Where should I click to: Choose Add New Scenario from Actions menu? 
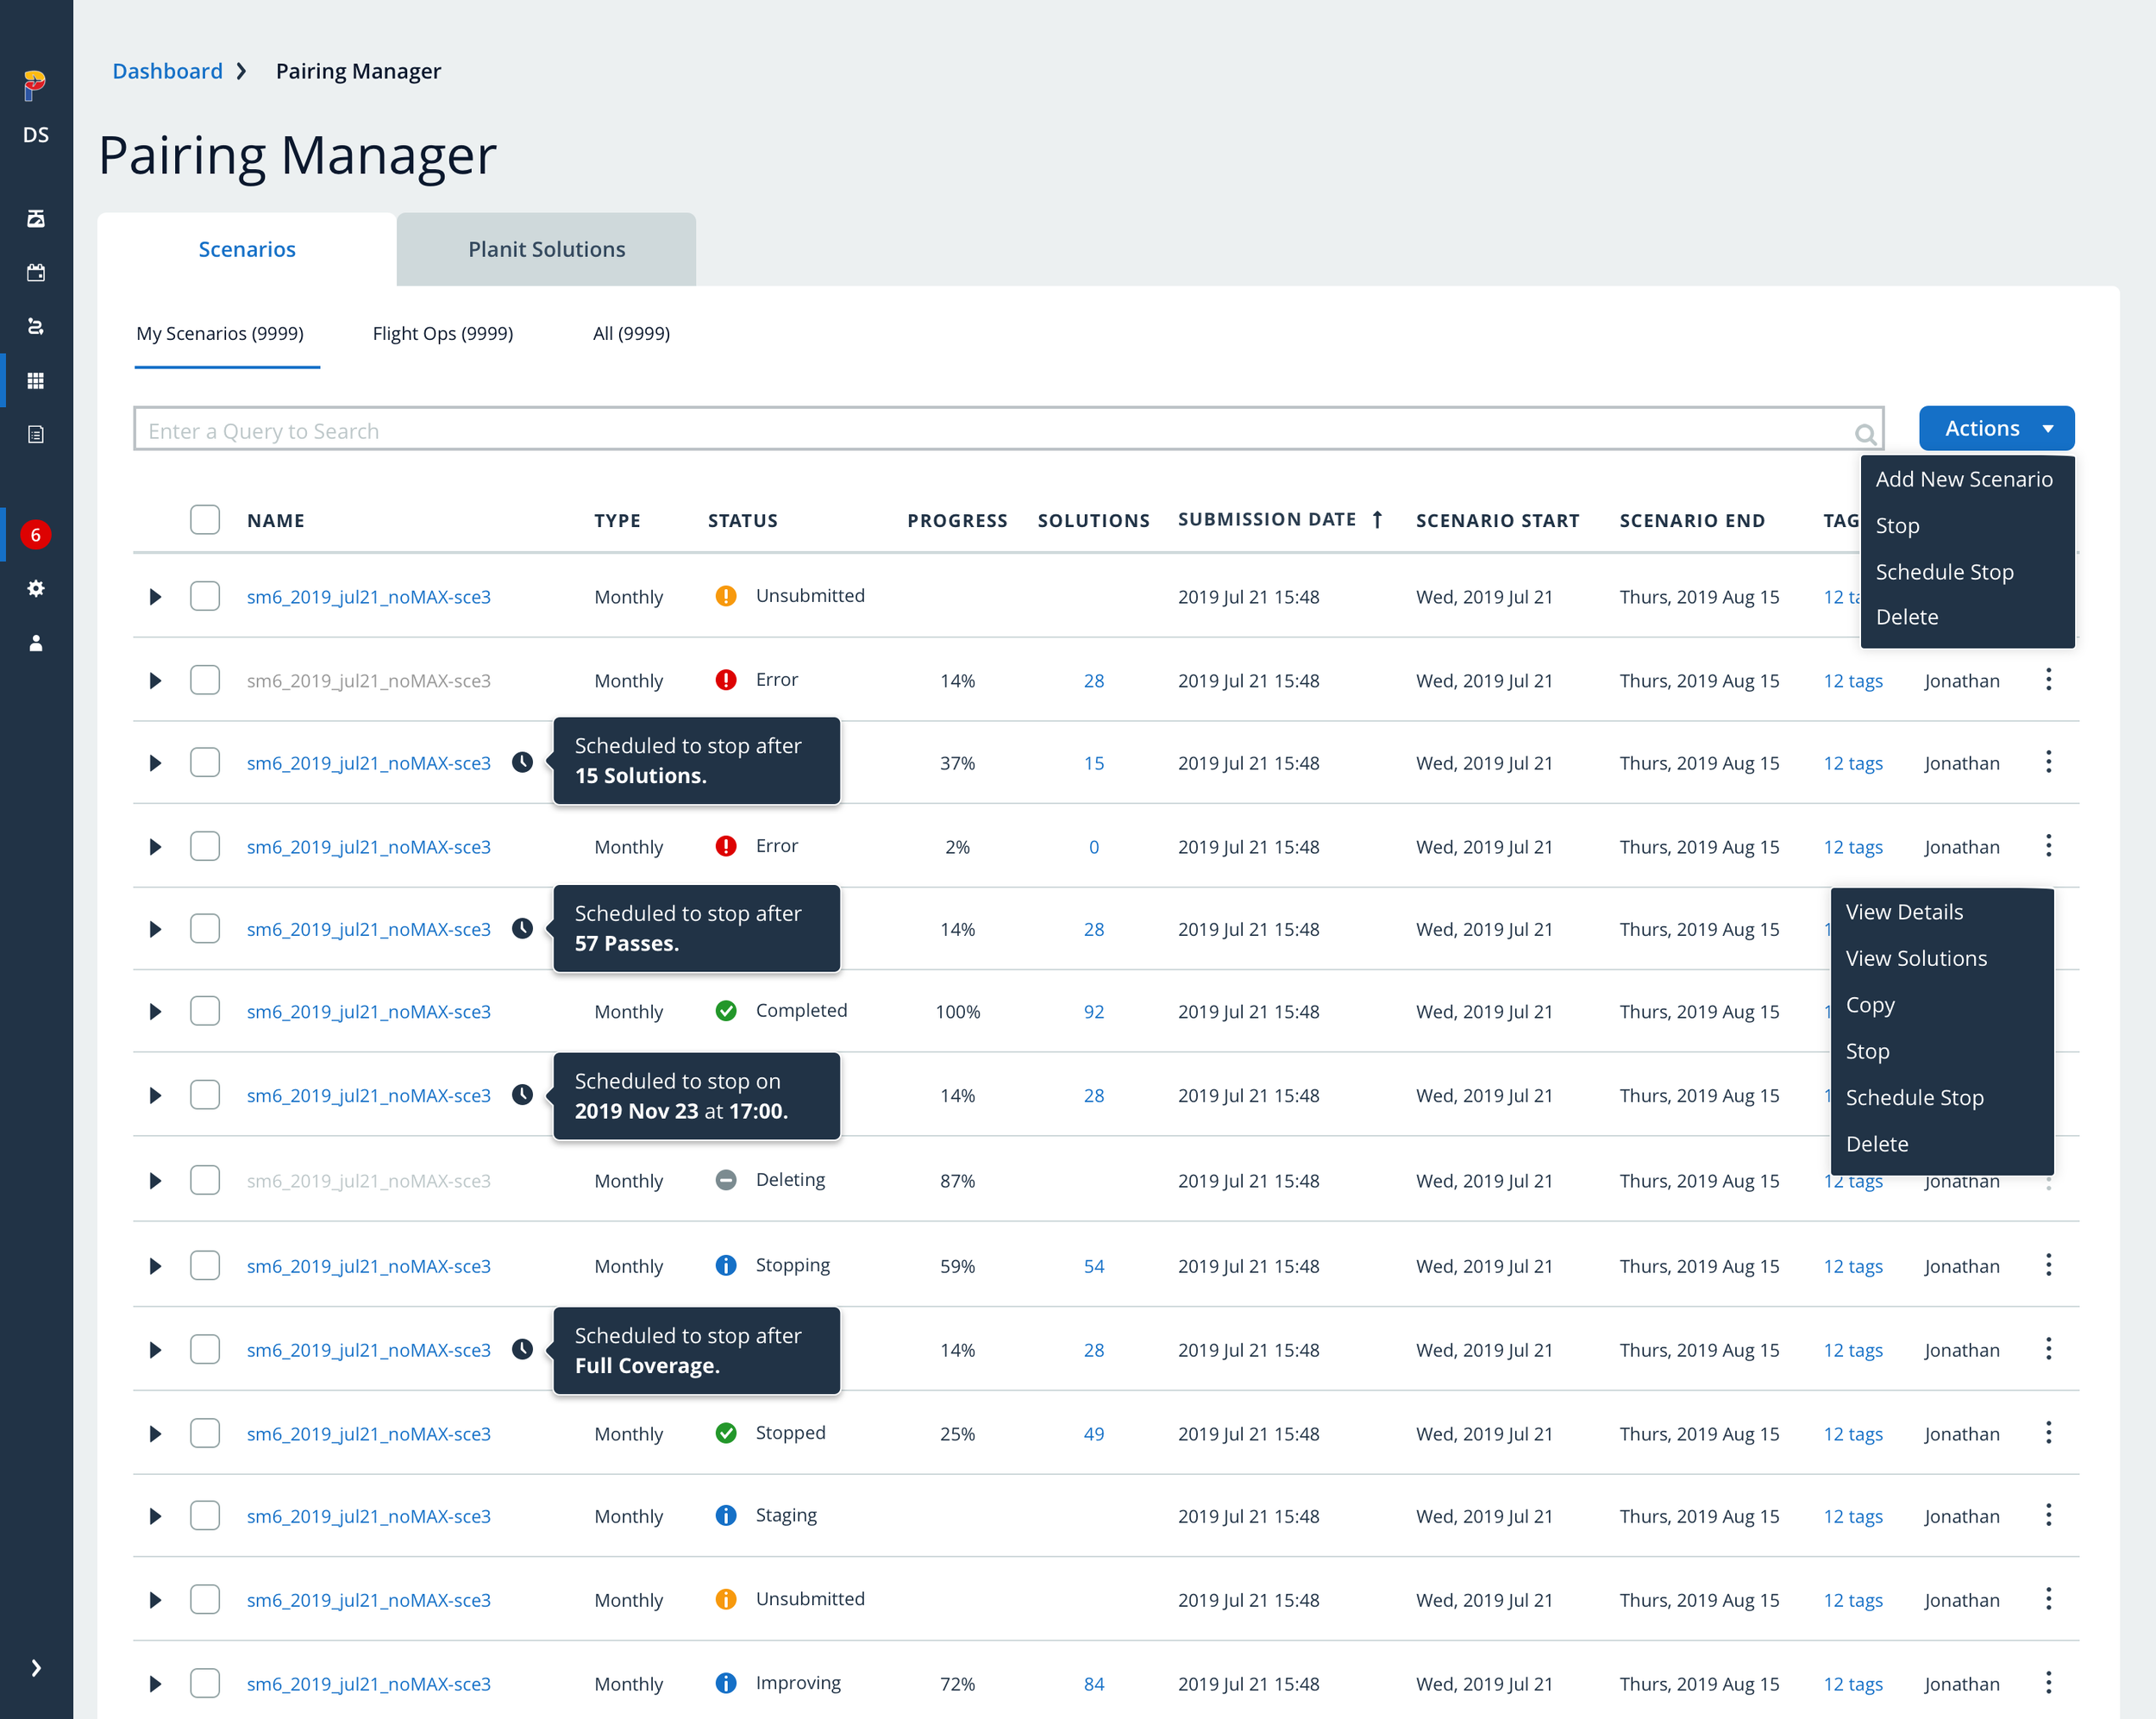[x=1964, y=479]
